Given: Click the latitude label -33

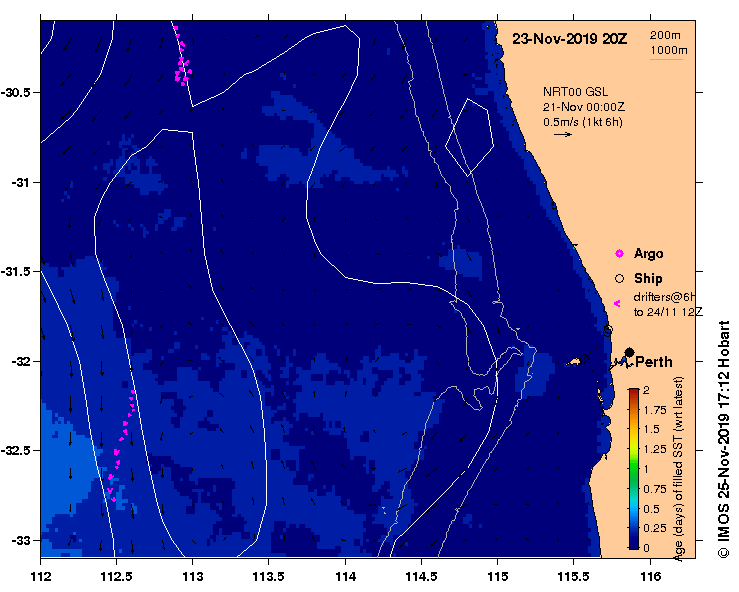Looking at the screenshot, I should [x=20, y=541].
